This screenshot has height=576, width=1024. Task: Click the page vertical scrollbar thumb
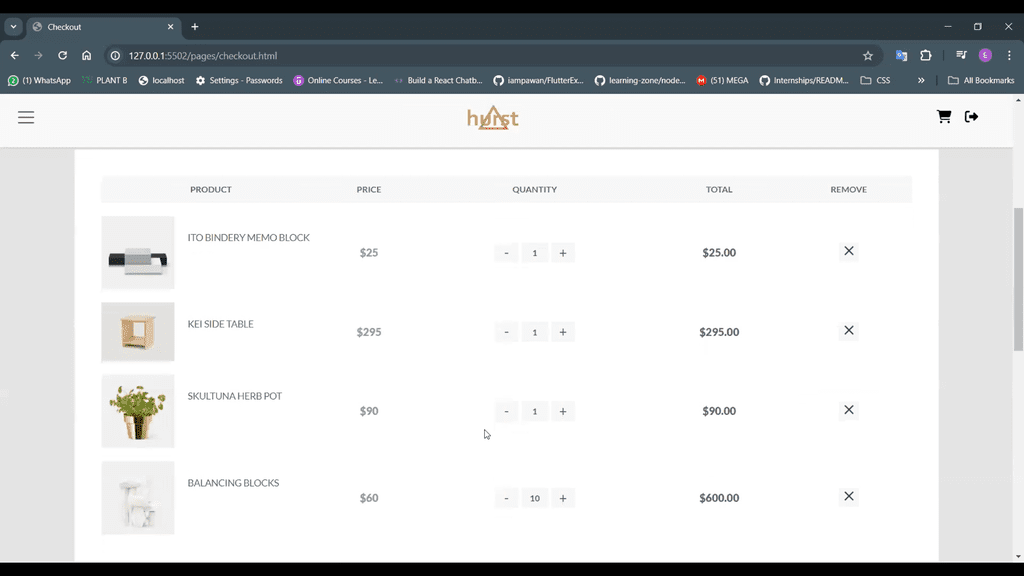[1018, 280]
